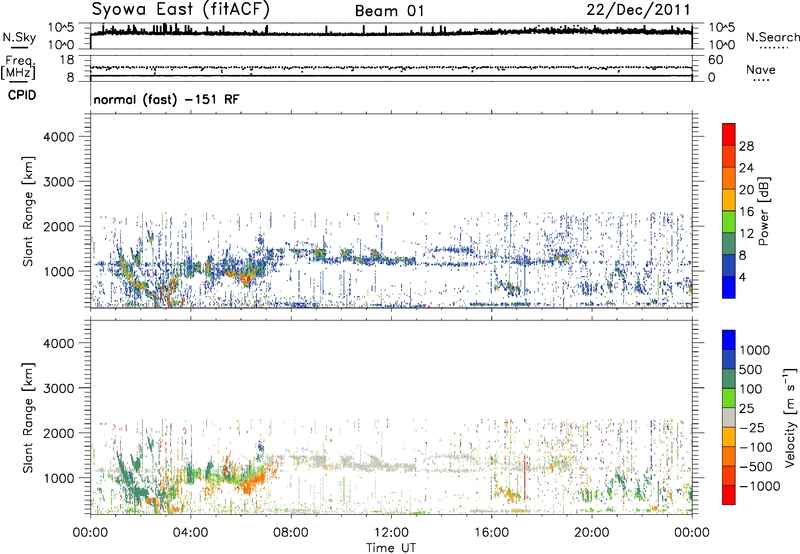
Task: Click the '12:00' time tick label
Action: (x=391, y=533)
